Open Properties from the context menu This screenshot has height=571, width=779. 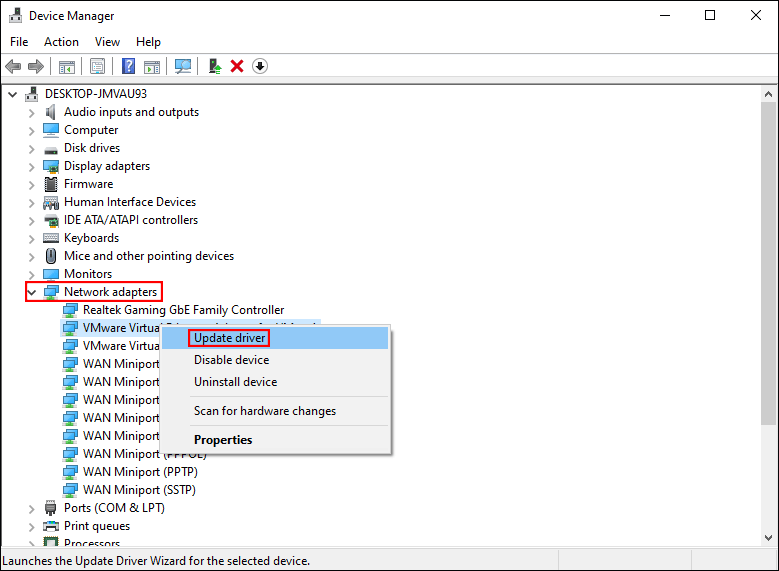click(275, 440)
